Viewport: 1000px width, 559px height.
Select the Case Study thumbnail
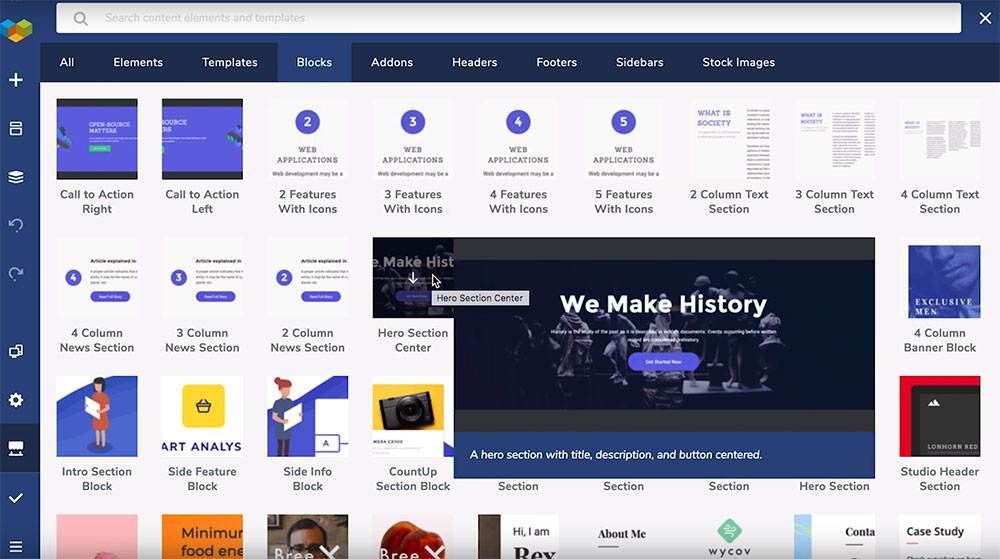939,537
